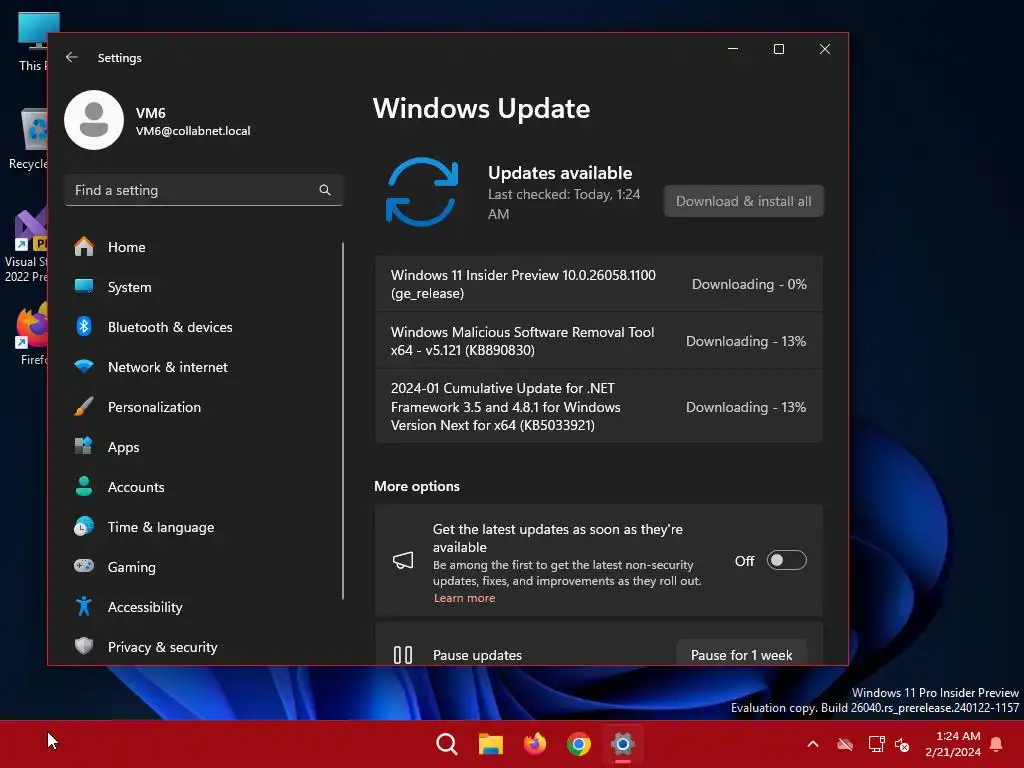
Task: Click Downloading - 13% for .NET Framework update
Action: [x=746, y=407]
